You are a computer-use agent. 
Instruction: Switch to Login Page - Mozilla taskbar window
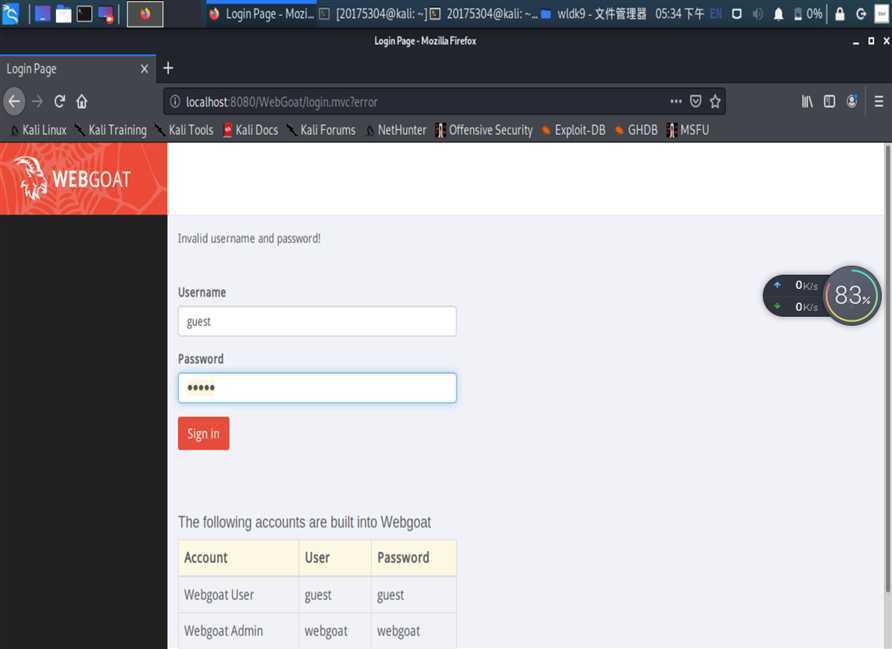point(261,14)
